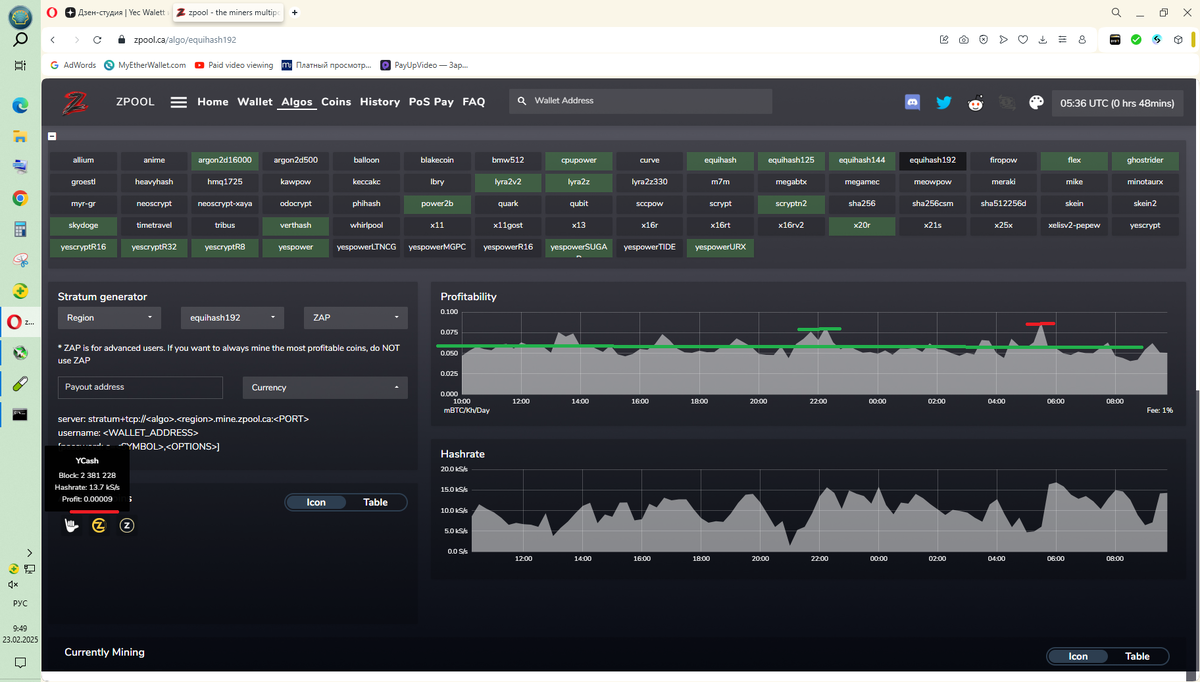Click the Opera bookmark heart icon
Screen dimensions: 1200x682
(x=1022, y=40)
